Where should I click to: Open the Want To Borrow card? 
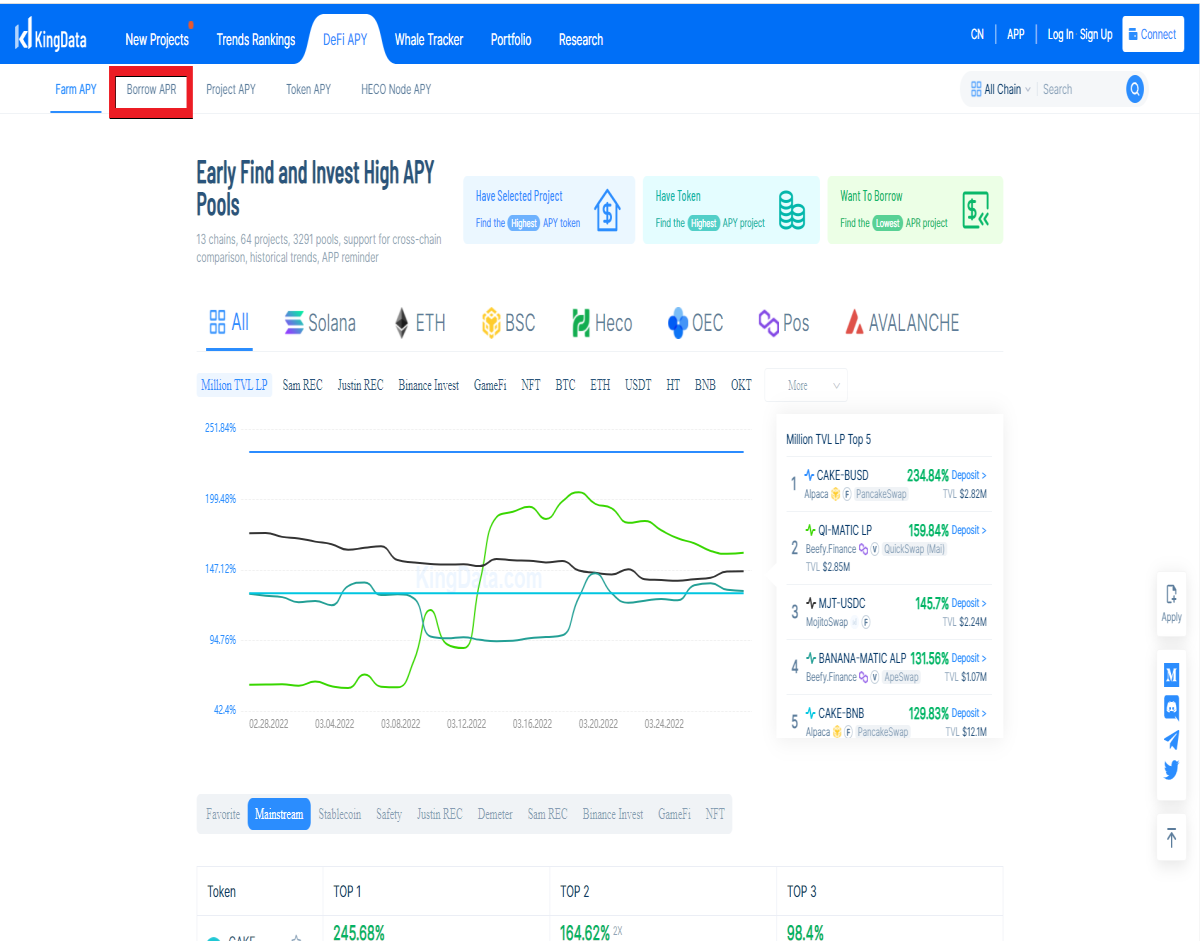pyautogui.click(x=915, y=210)
